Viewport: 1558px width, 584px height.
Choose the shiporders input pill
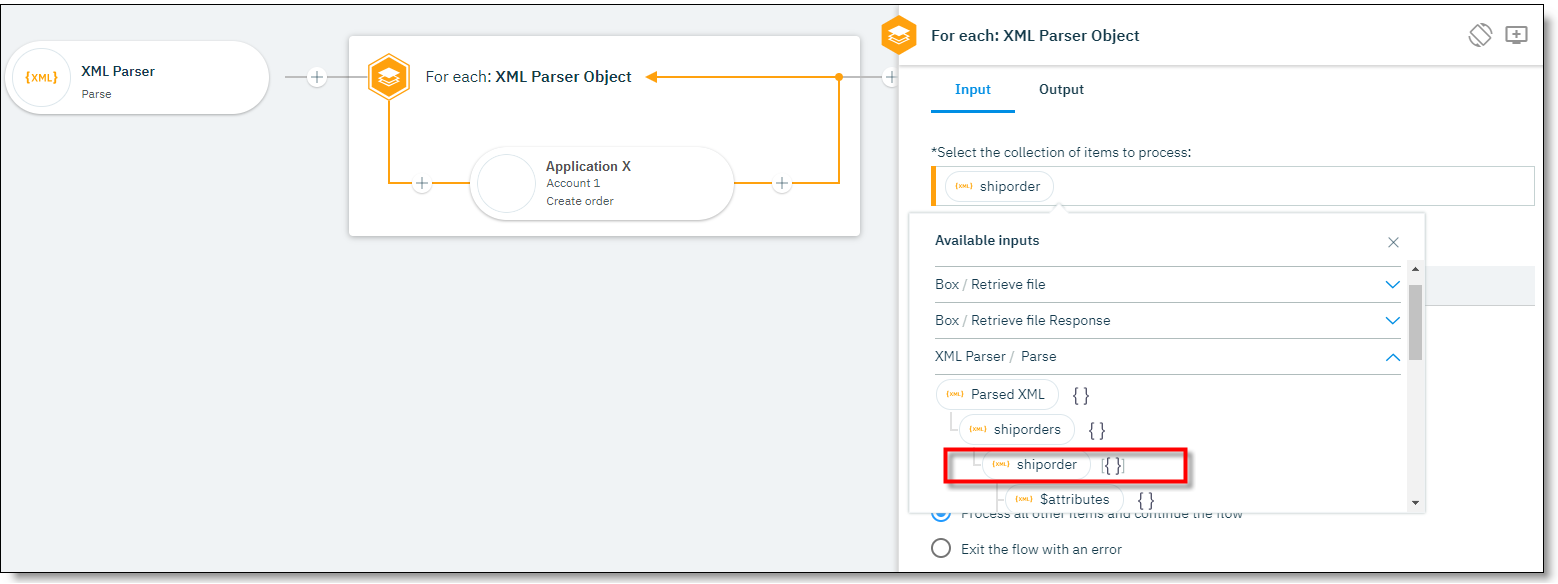pyautogui.click(x=1016, y=430)
